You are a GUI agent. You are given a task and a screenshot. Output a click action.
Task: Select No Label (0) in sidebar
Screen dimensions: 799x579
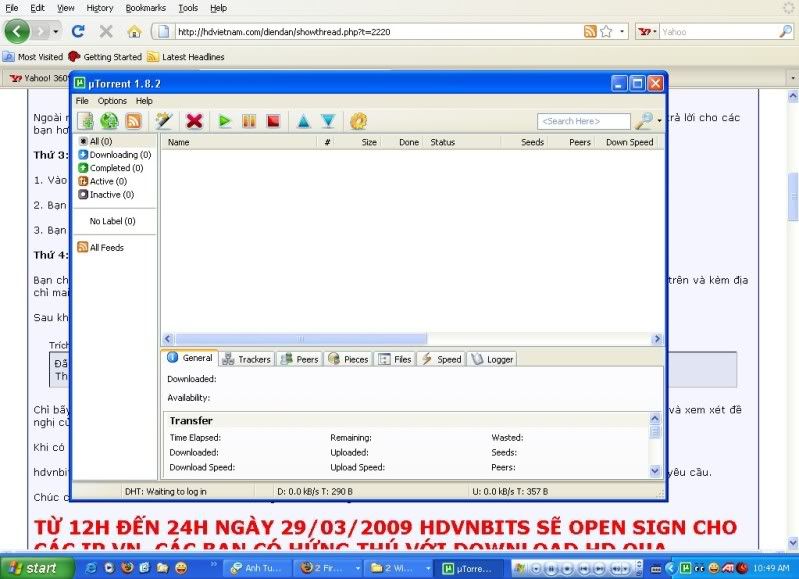click(112, 221)
